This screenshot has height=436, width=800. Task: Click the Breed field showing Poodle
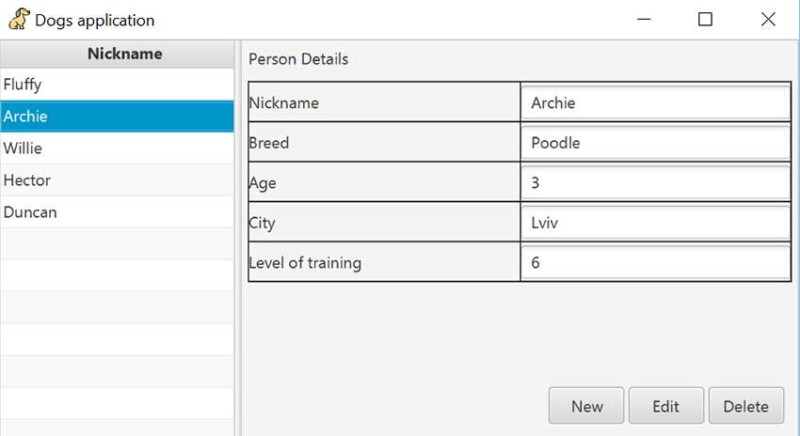pyautogui.click(x=656, y=142)
